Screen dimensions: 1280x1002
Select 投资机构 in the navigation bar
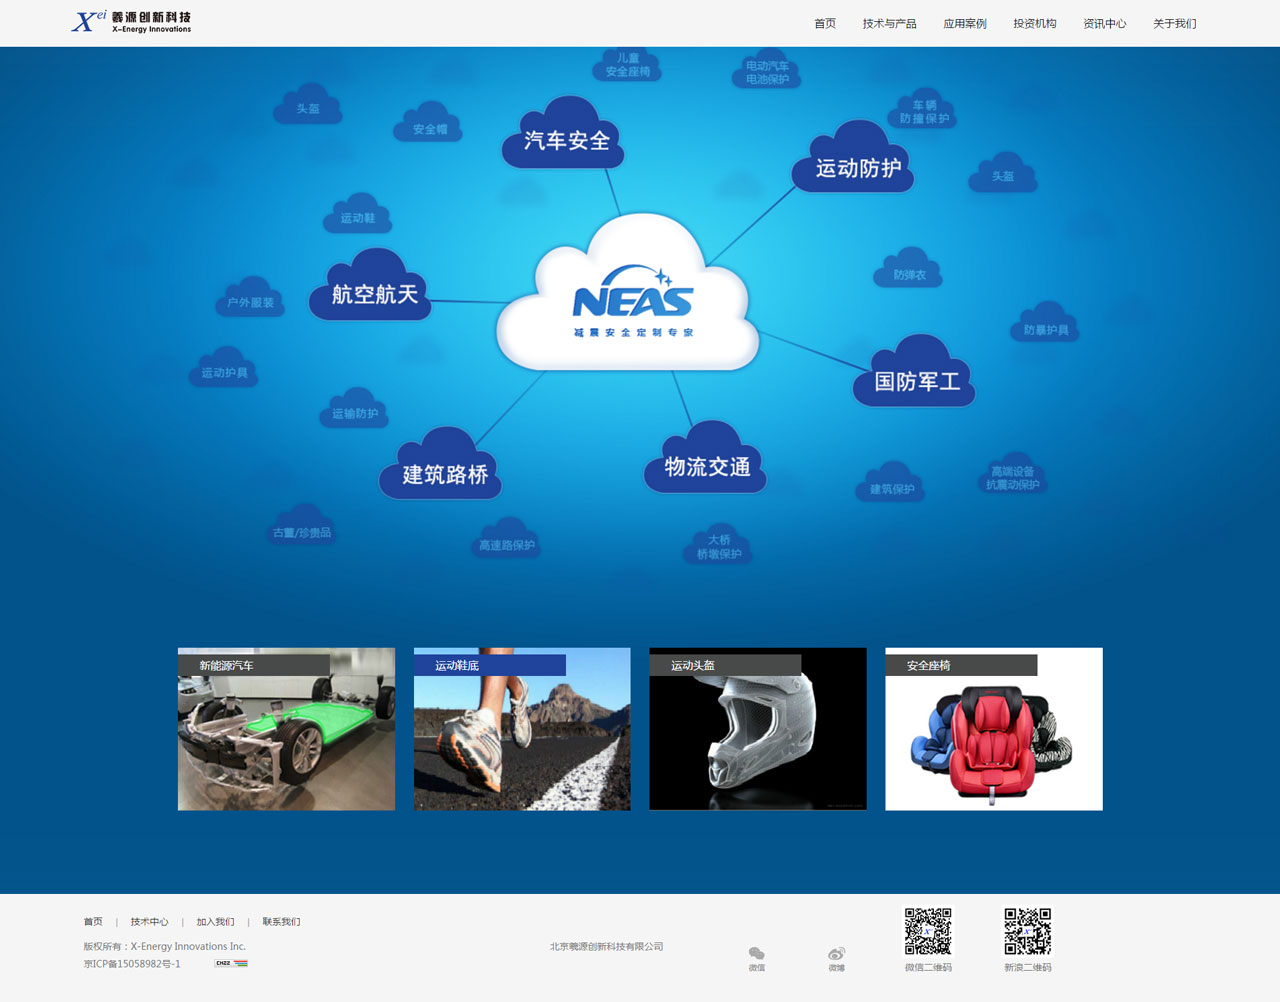pos(1035,24)
